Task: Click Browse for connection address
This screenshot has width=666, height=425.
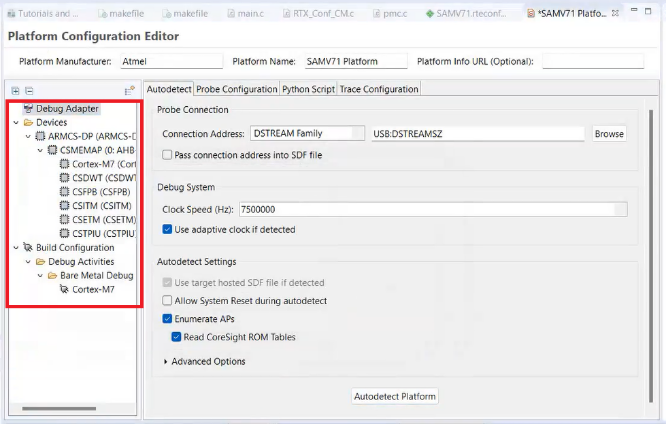Action: (x=609, y=133)
